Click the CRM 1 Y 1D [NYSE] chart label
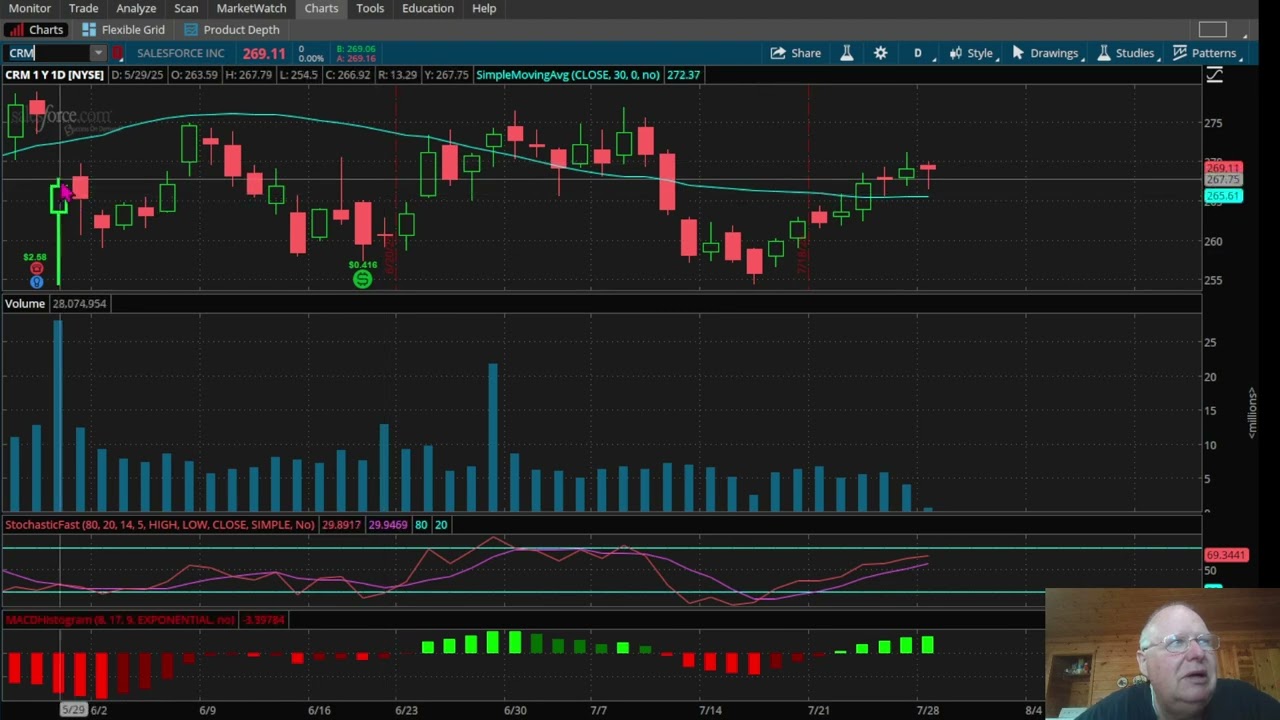This screenshot has height=720, width=1280. pyautogui.click(x=55, y=75)
